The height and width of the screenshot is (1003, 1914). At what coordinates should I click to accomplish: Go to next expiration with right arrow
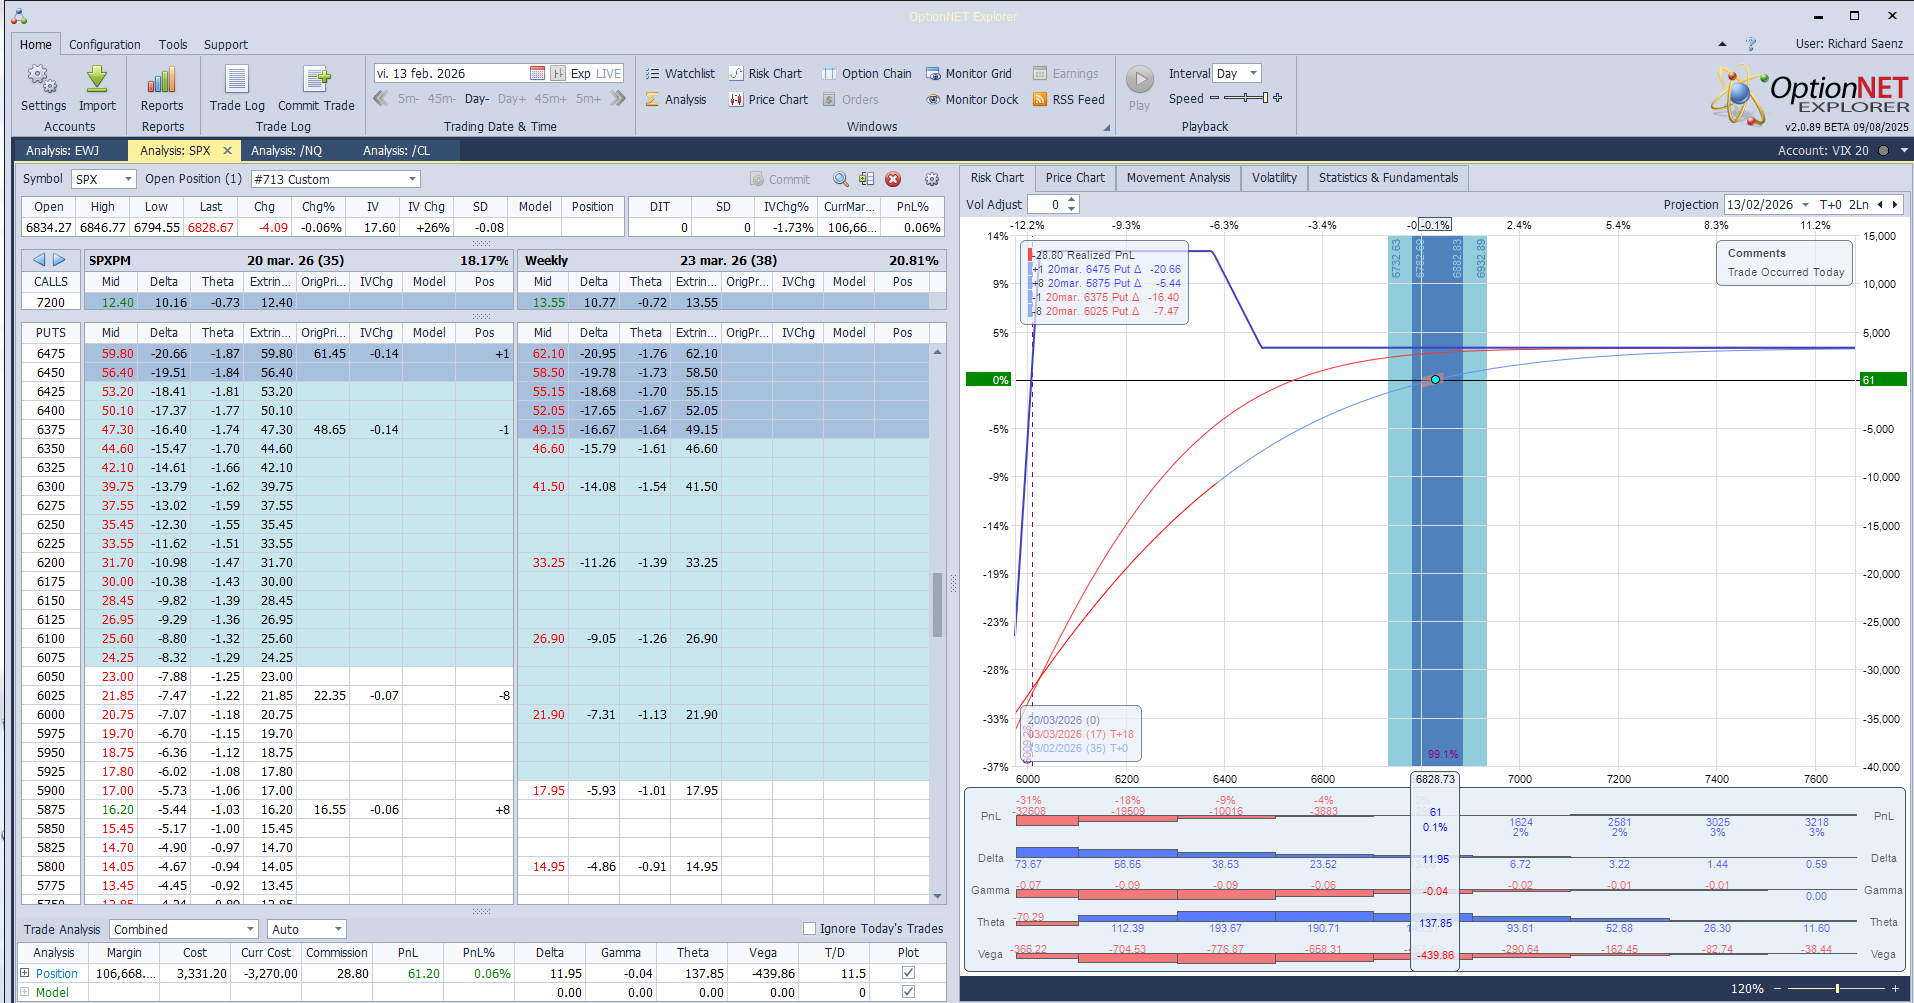click(x=59, y=260)
